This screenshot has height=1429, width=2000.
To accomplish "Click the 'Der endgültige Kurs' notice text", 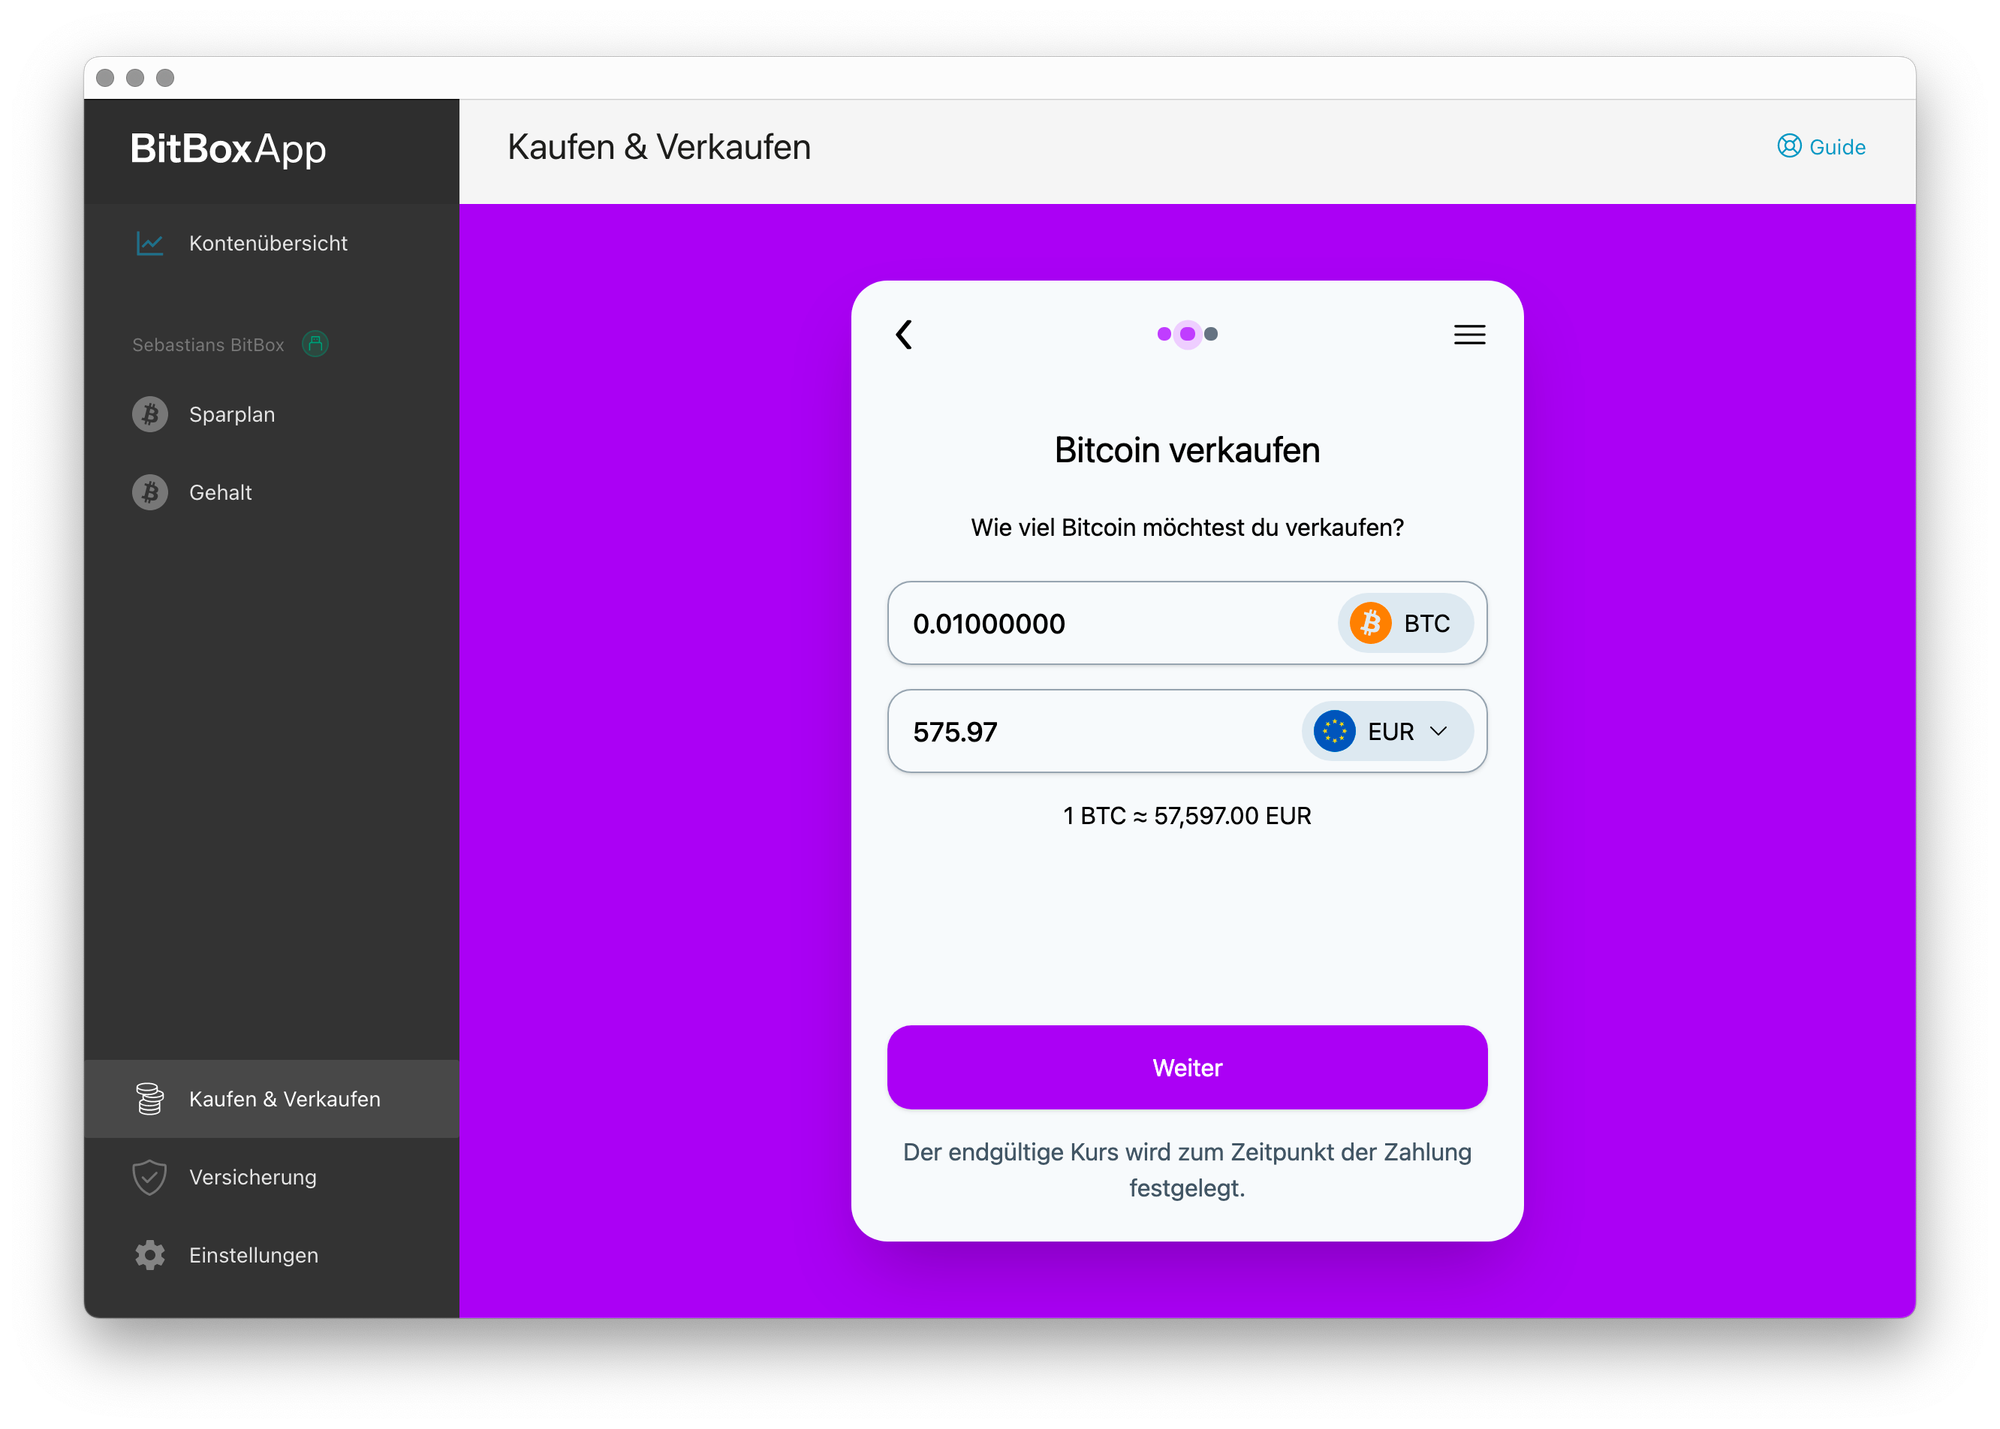I will 1187,1170.
